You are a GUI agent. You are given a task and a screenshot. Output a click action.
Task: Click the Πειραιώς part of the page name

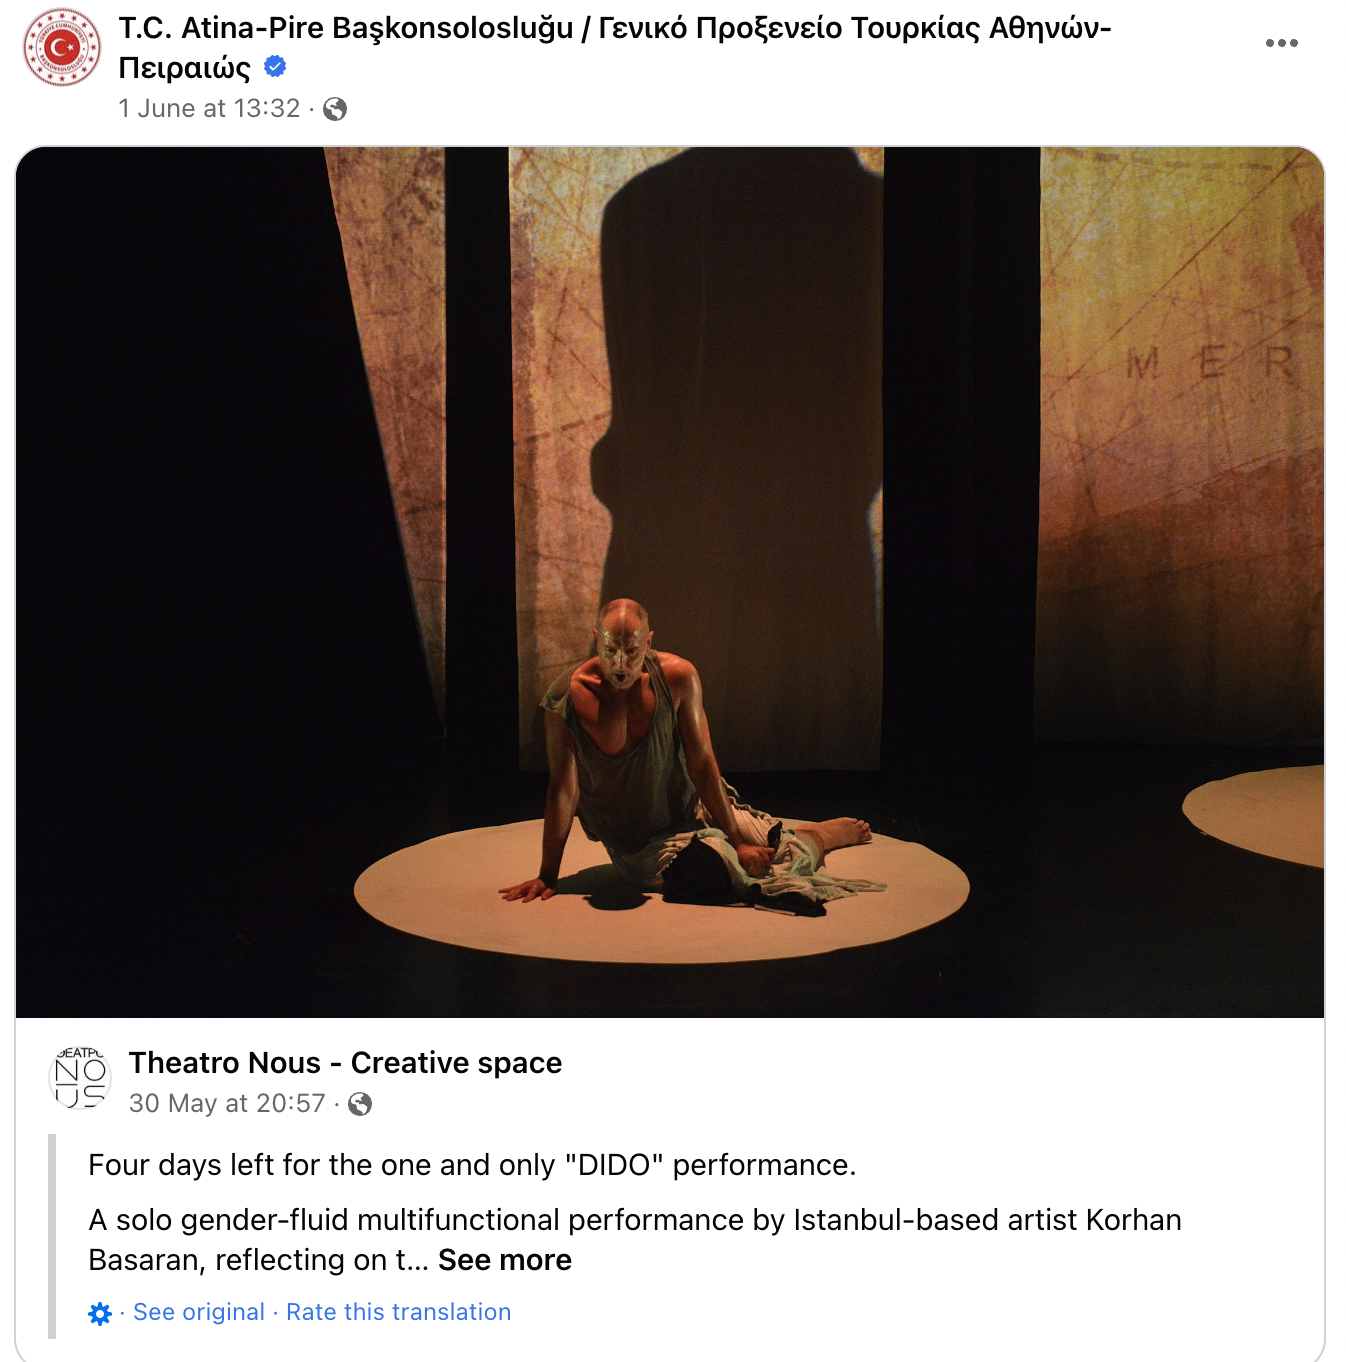(x=184, y=68)
